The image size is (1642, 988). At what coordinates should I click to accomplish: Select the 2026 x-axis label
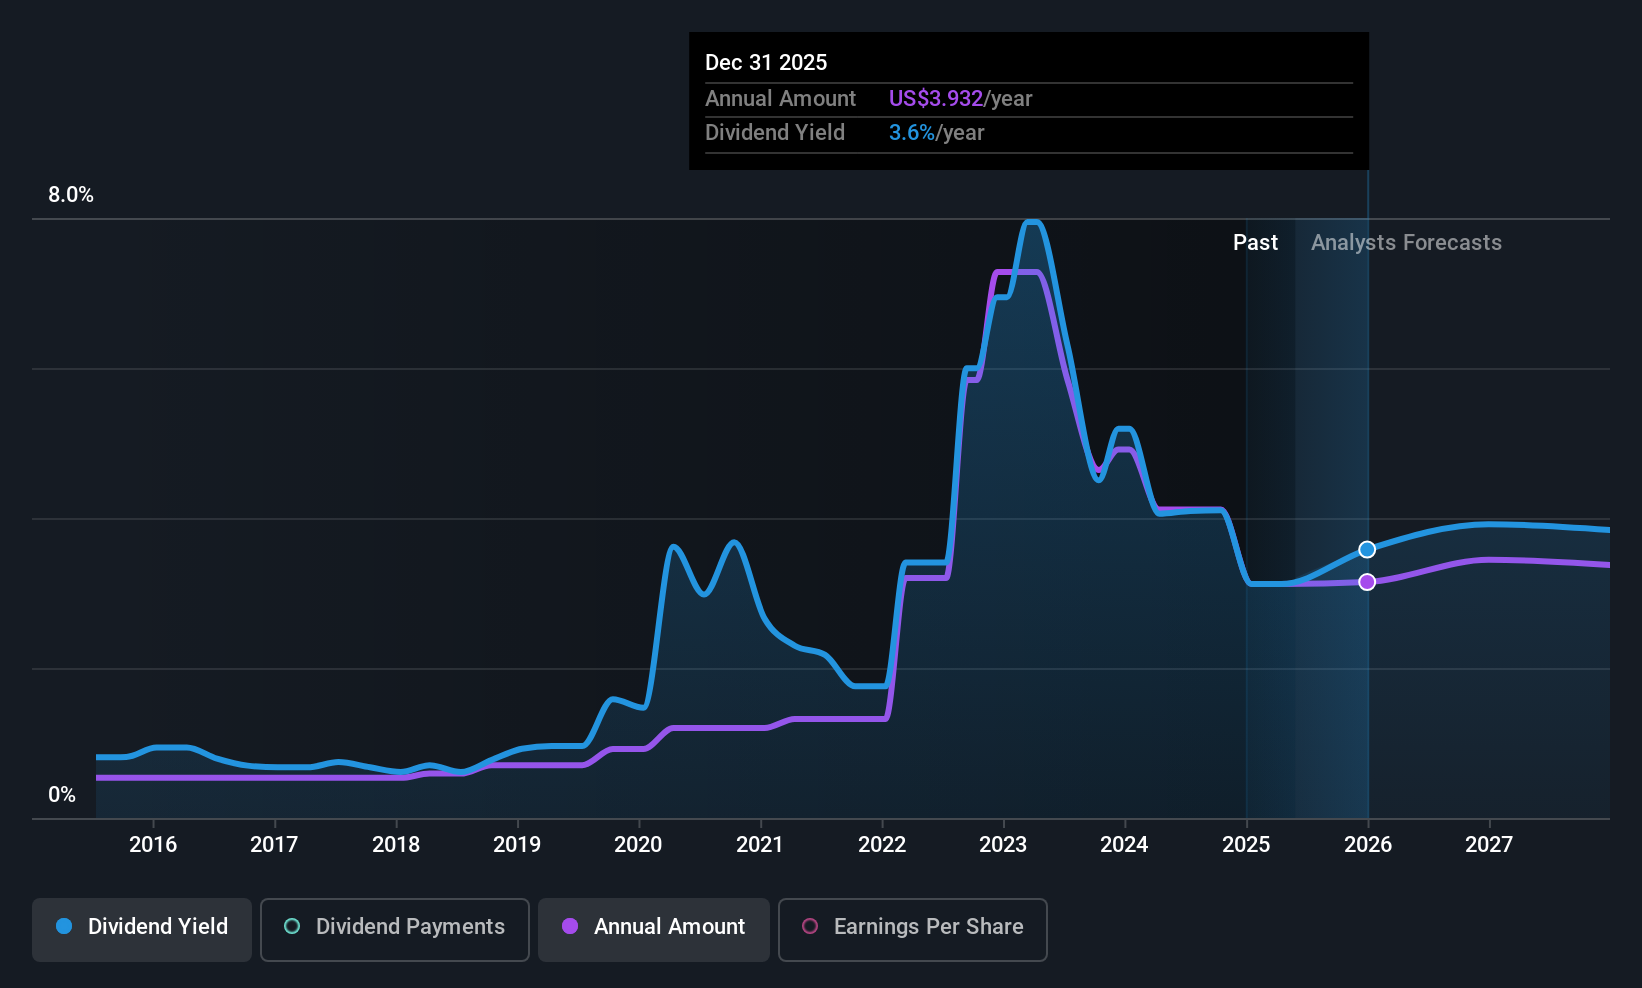point(1368,845)
